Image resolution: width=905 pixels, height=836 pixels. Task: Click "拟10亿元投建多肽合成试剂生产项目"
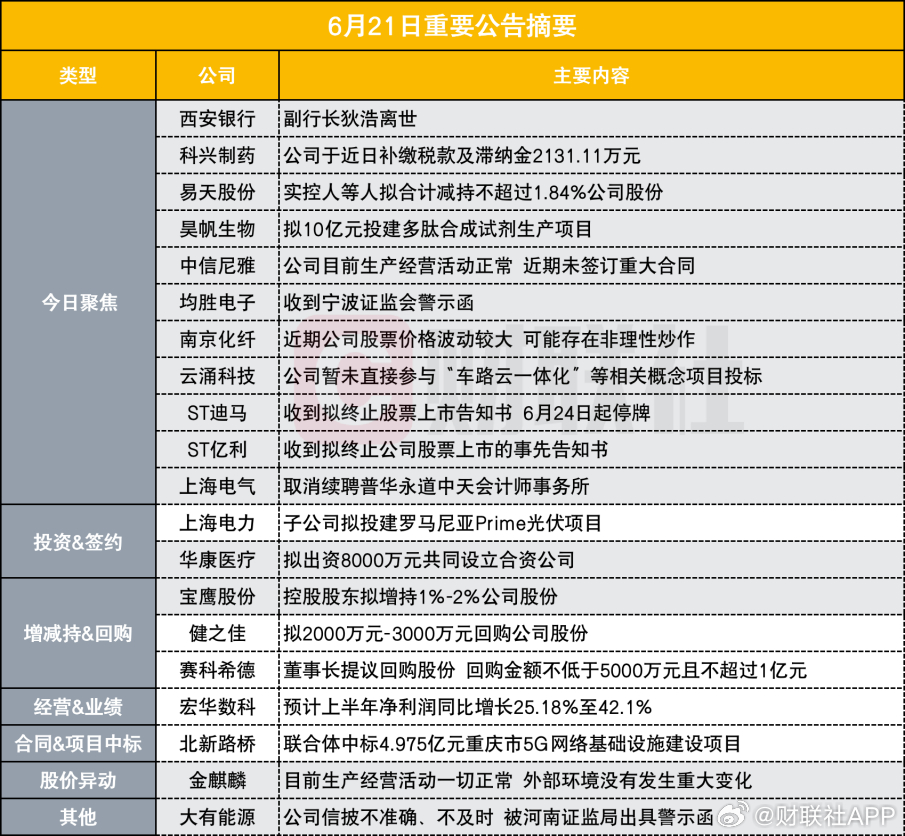[437, 229]
